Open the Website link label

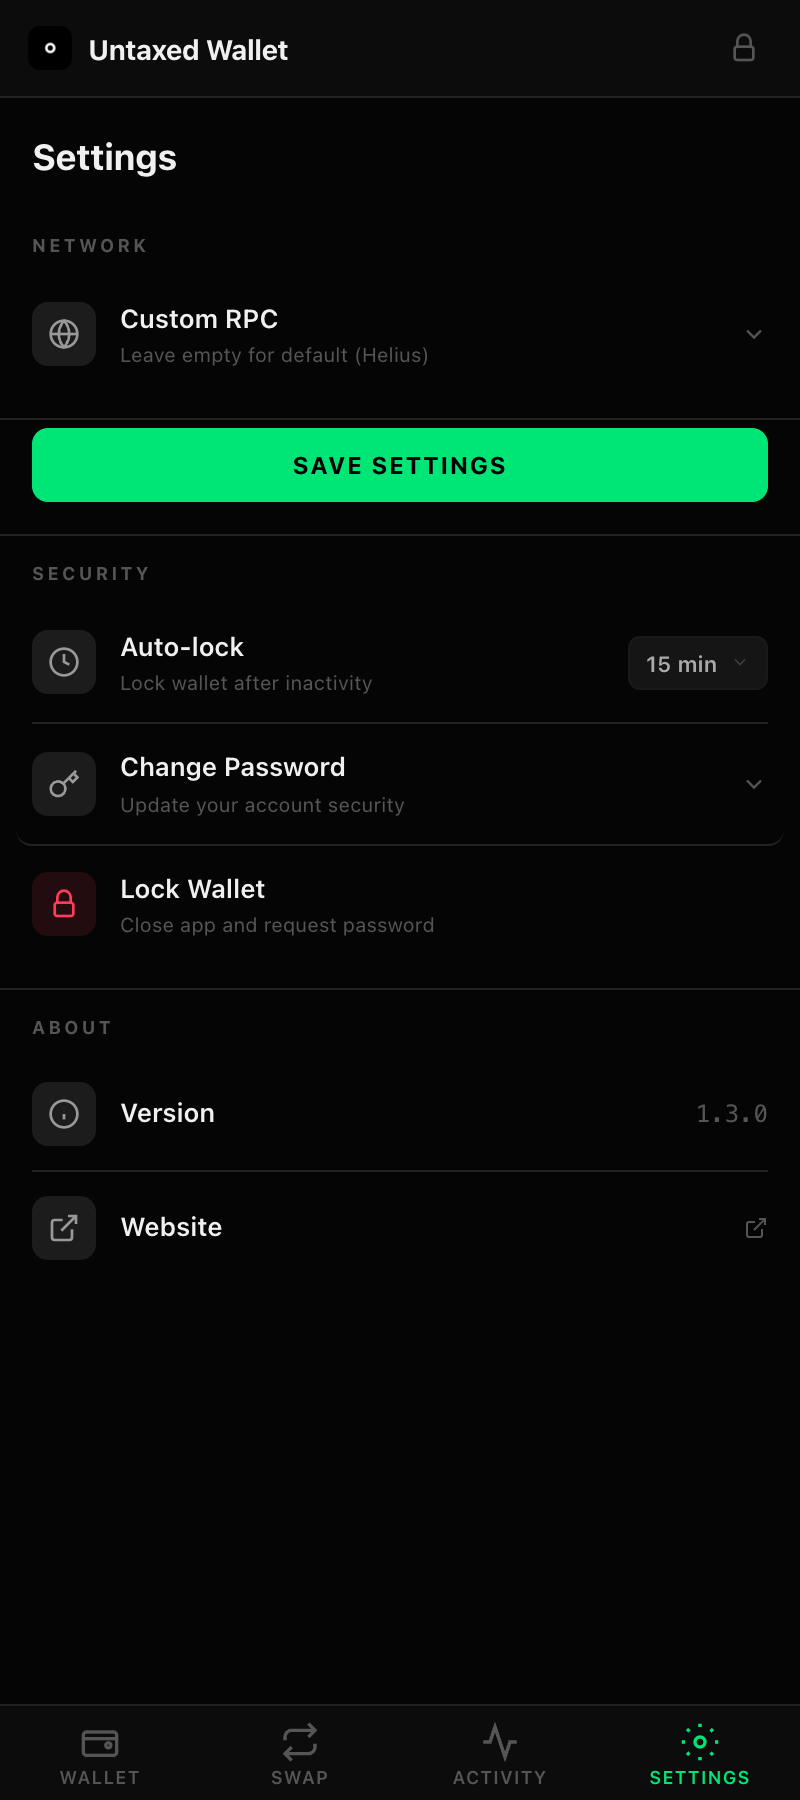172,1227
